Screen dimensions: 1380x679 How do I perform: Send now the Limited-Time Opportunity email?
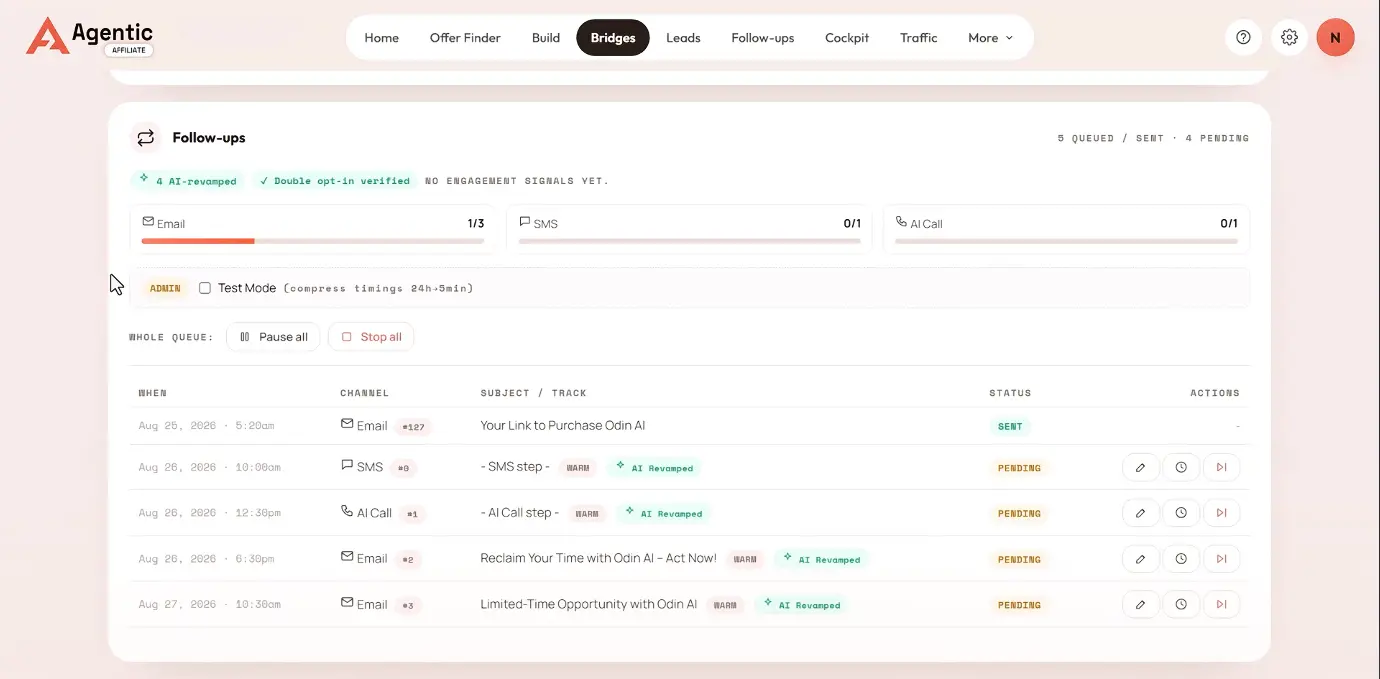(1221, 604)
